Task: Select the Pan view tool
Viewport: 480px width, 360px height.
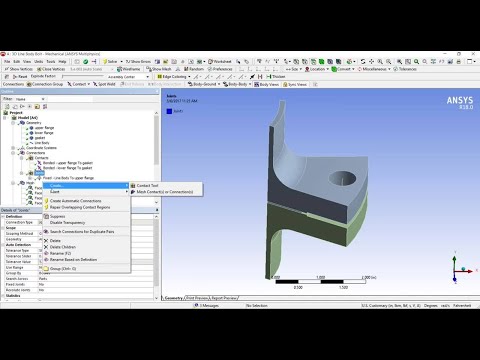Action: [x=371, y=62]
